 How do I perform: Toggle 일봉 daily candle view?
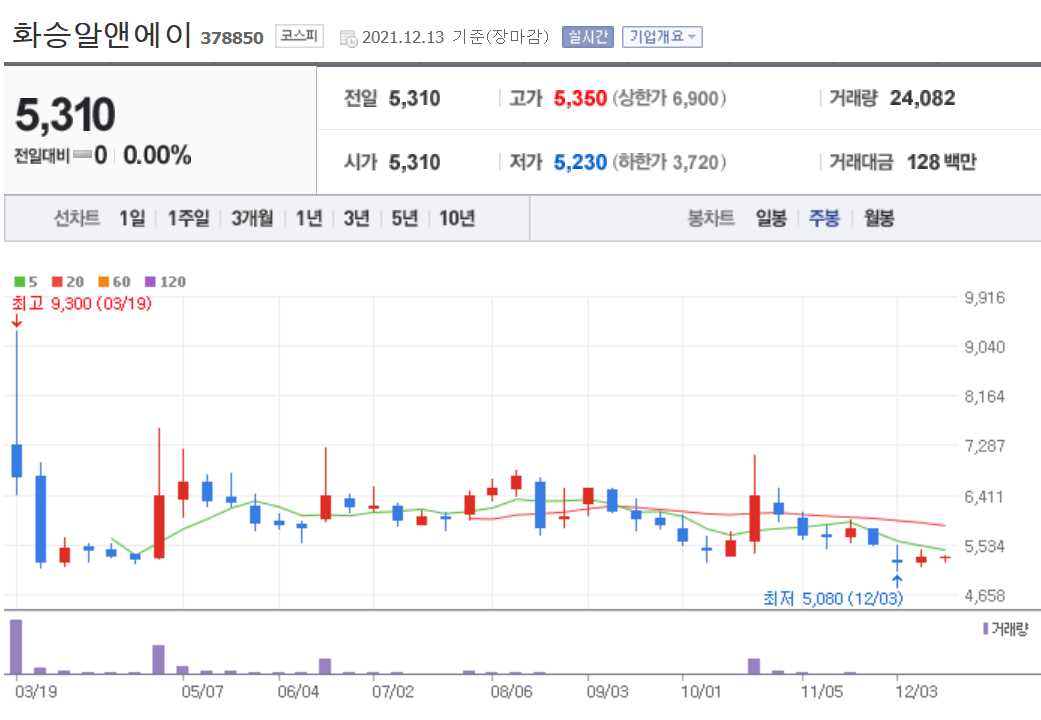(x=769, y=218)
